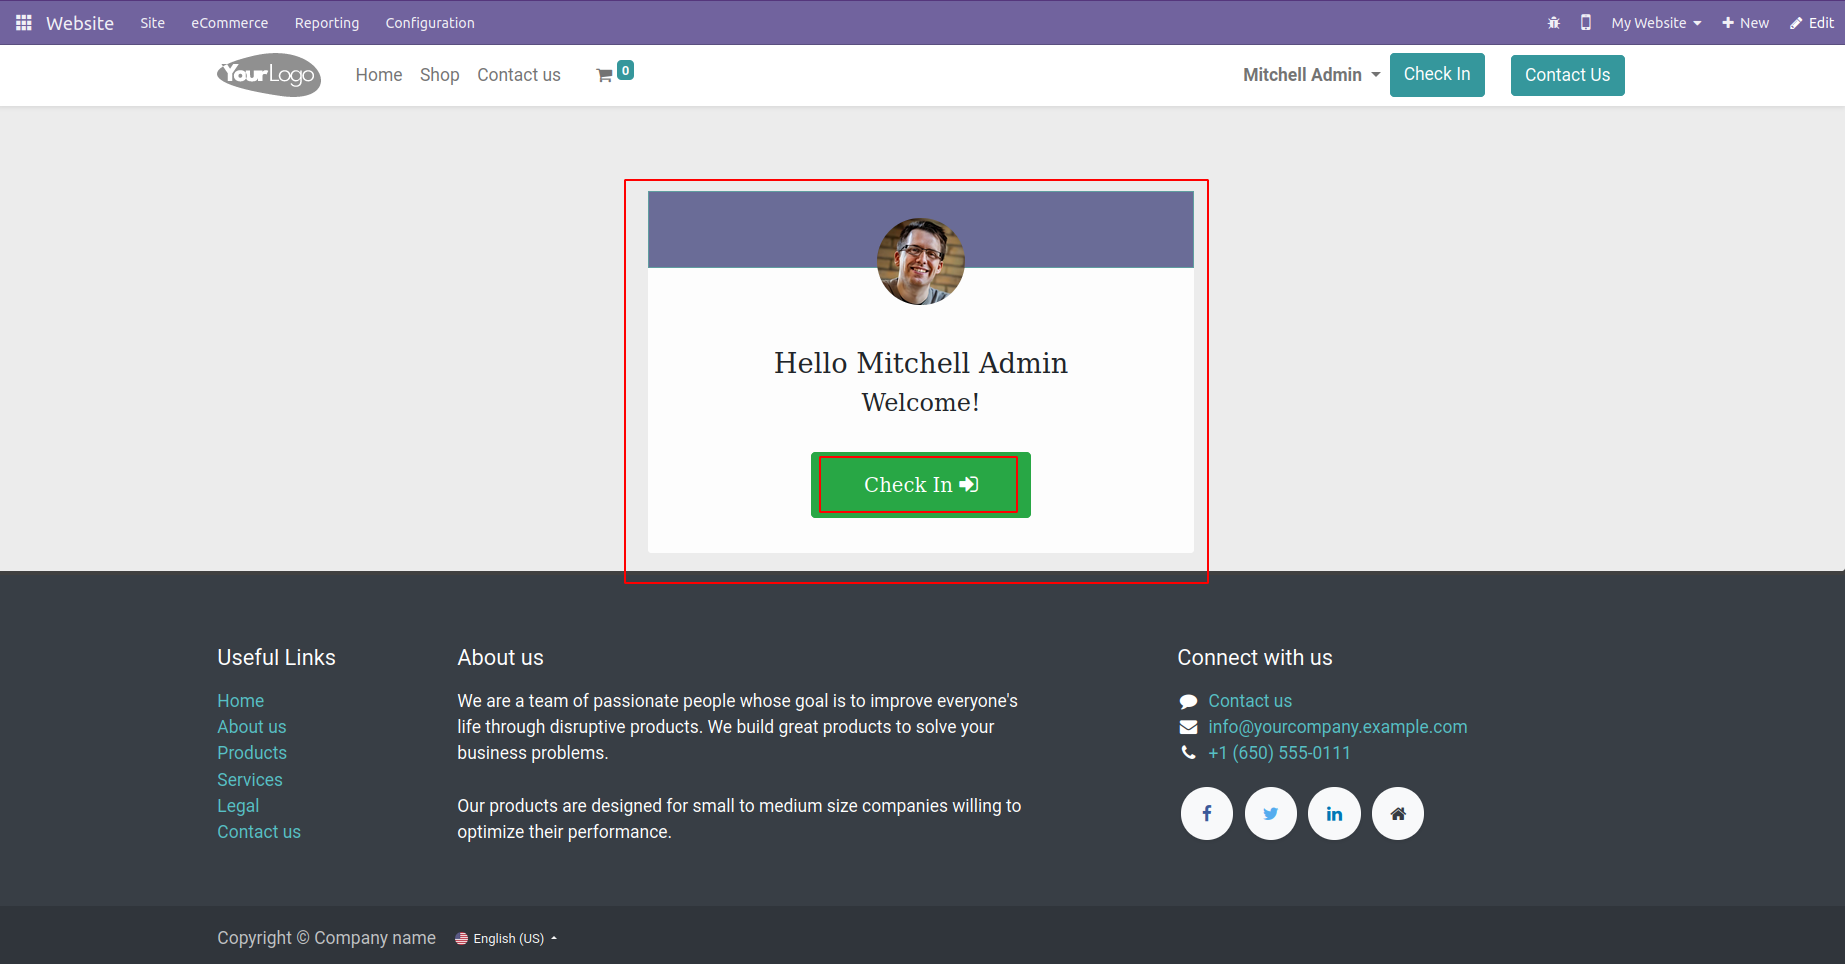Viewport: 1845px width, 964px height.
Task: Open the shopping cart
Action: click(606, 75)
